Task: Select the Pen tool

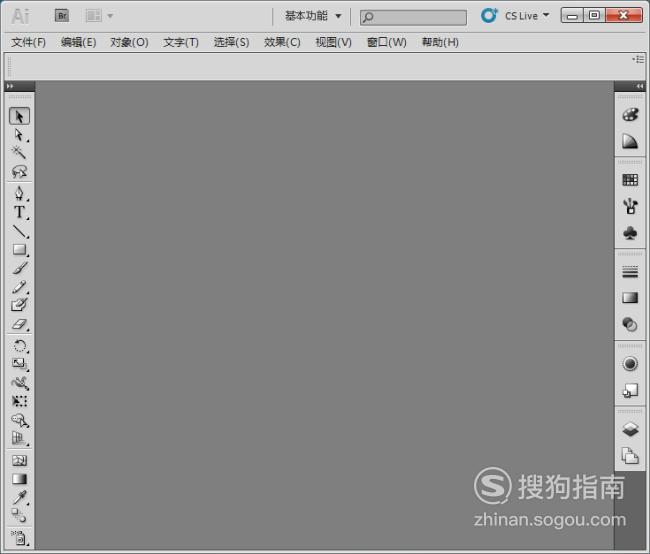Action: coord(19,193)
